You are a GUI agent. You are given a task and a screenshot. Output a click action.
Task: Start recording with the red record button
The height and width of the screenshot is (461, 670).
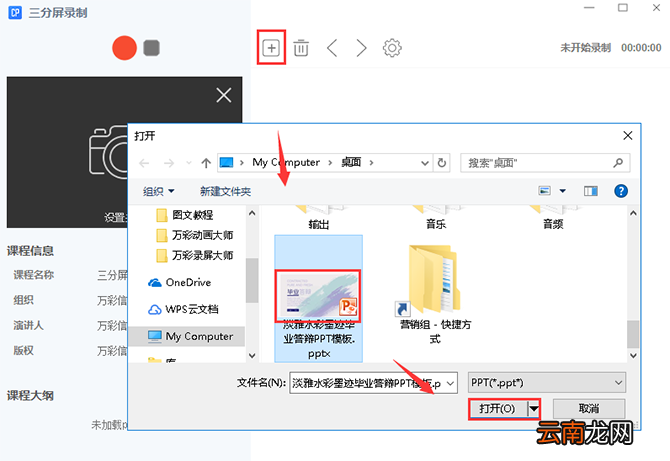(124, 48)
